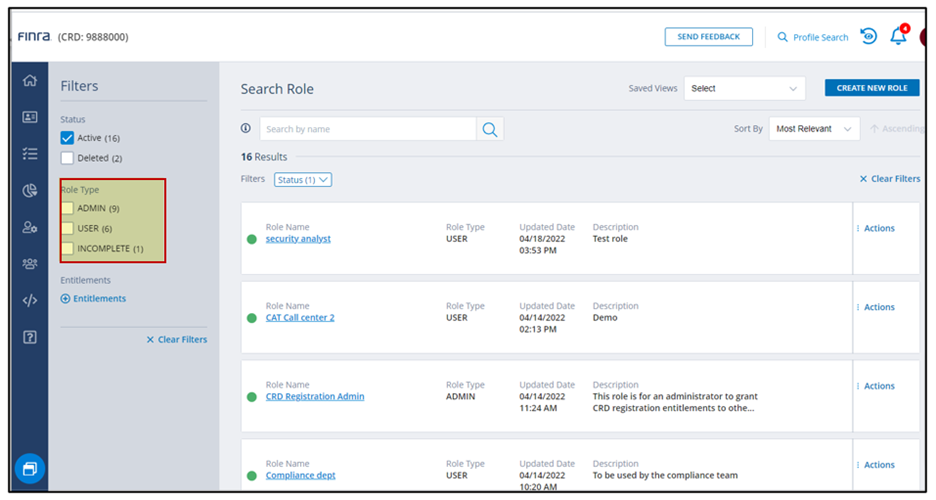Check the Deleted status checkbox

[68, 158]
